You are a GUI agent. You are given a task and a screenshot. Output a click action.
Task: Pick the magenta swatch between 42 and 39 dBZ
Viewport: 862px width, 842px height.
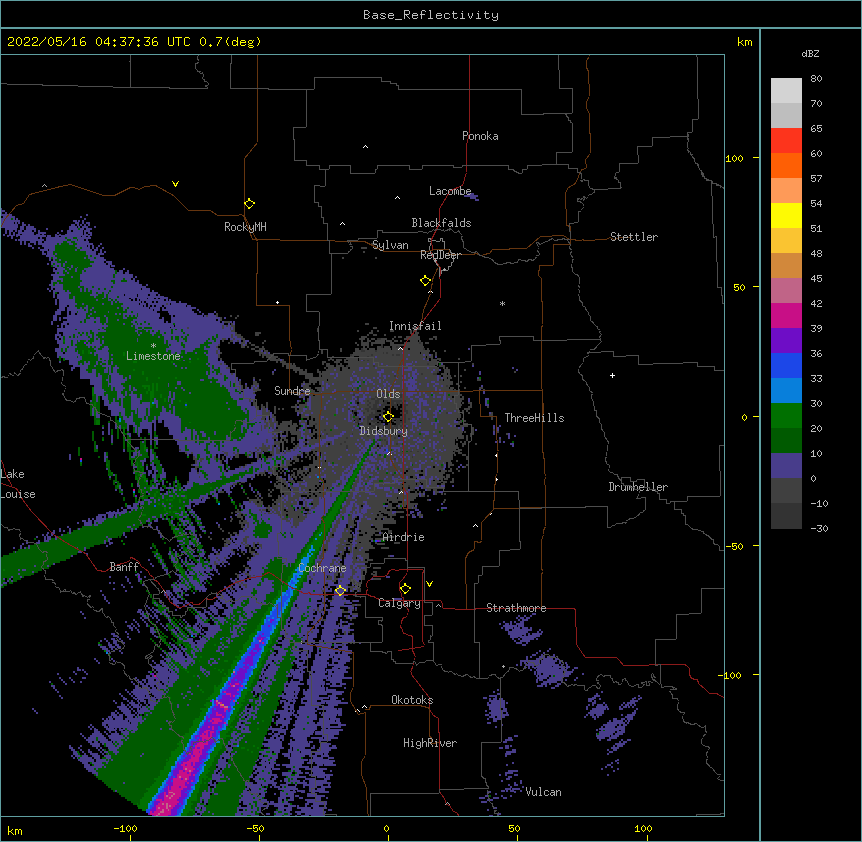(x=786, y=315)
